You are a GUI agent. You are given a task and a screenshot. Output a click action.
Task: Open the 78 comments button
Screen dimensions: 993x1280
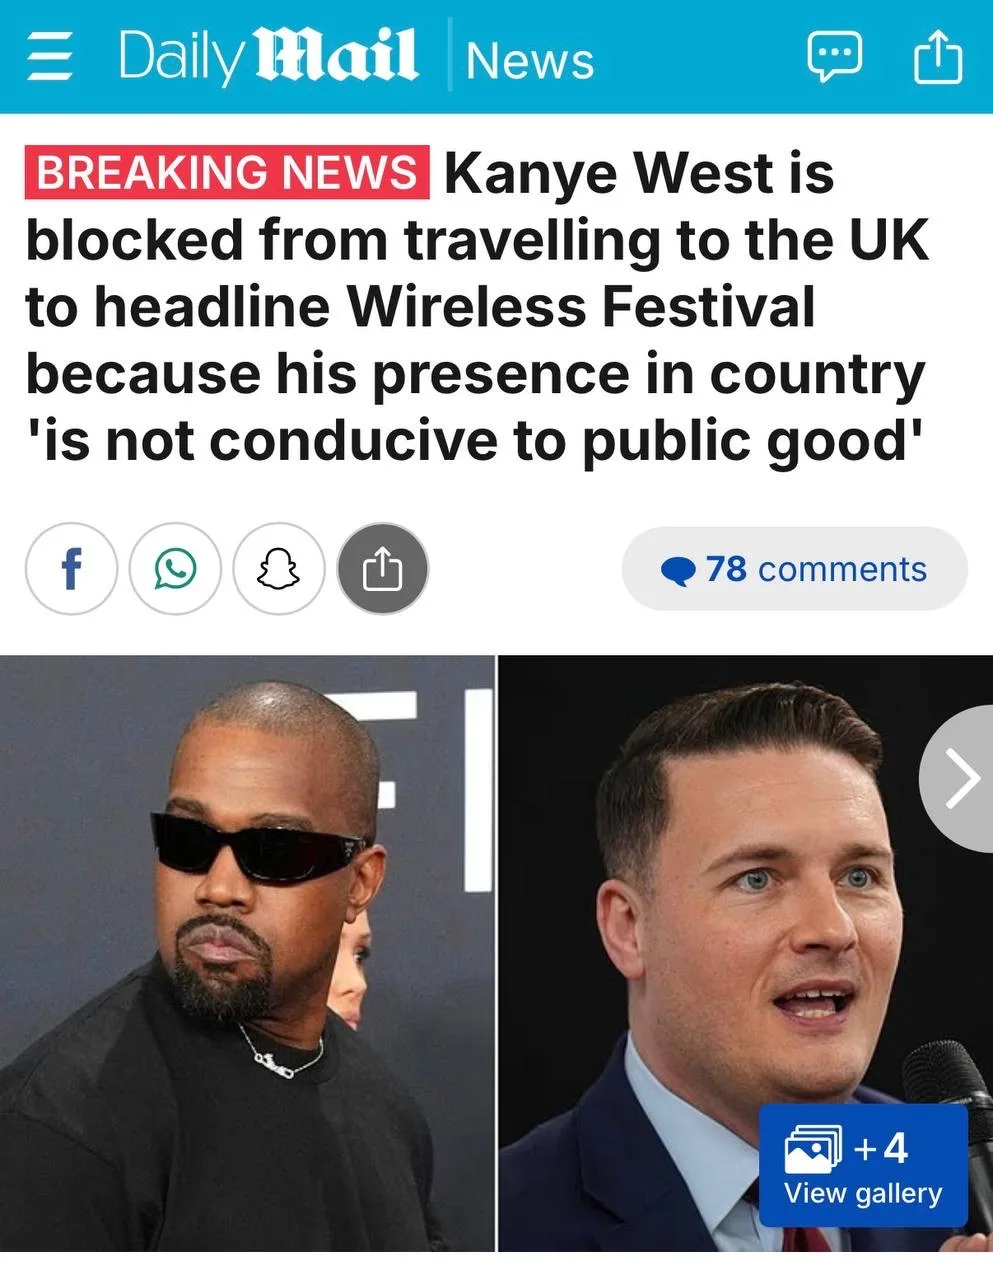[795, 569]
